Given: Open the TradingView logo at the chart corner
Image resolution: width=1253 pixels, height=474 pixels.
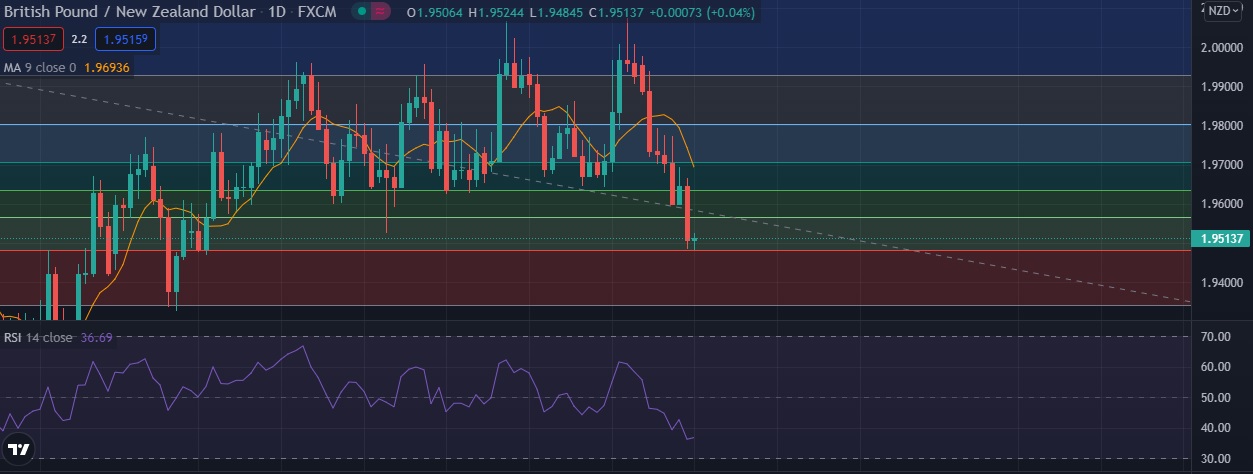Looking at the screenshot, I should tap(18, 448).
